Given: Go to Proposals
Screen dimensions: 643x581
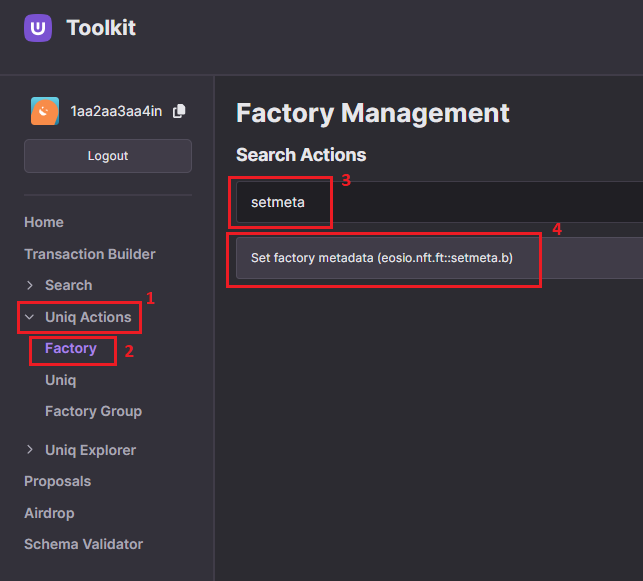Looking at the screenshot, I should coord(57,481).
